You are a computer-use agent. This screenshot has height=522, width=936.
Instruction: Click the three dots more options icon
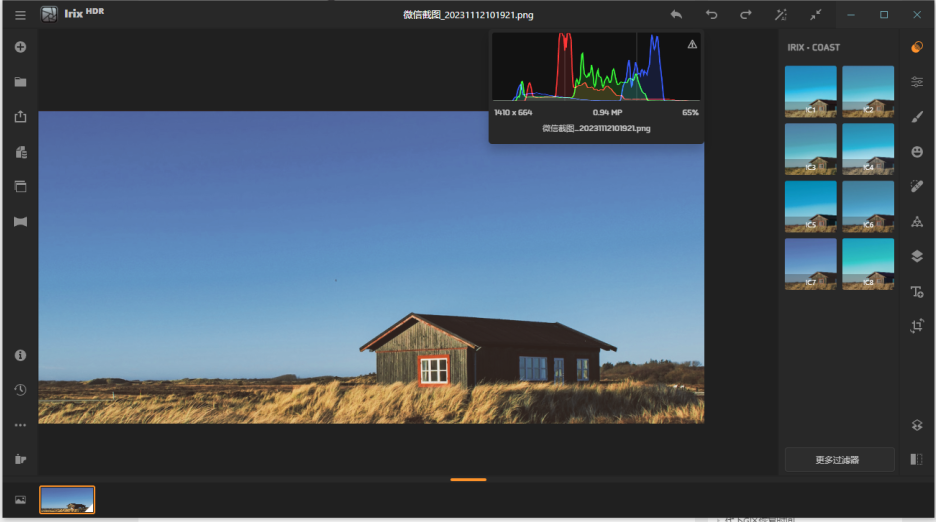(x=20, y=425)
